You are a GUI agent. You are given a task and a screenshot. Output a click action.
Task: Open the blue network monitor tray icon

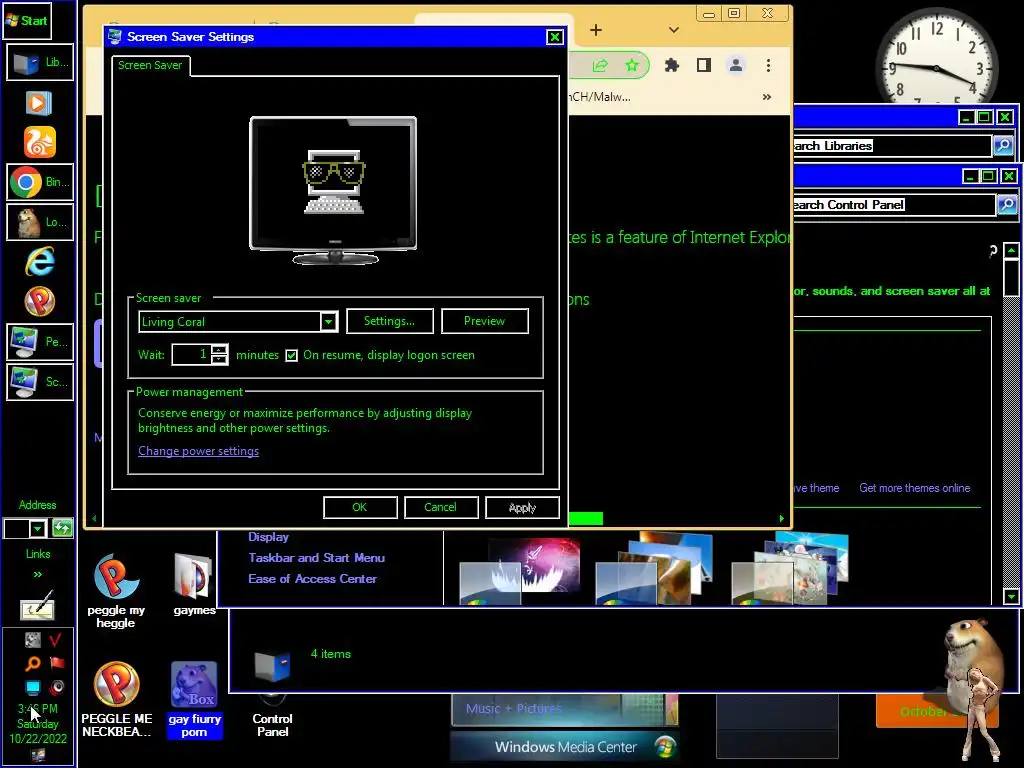[x=32, y=687]
